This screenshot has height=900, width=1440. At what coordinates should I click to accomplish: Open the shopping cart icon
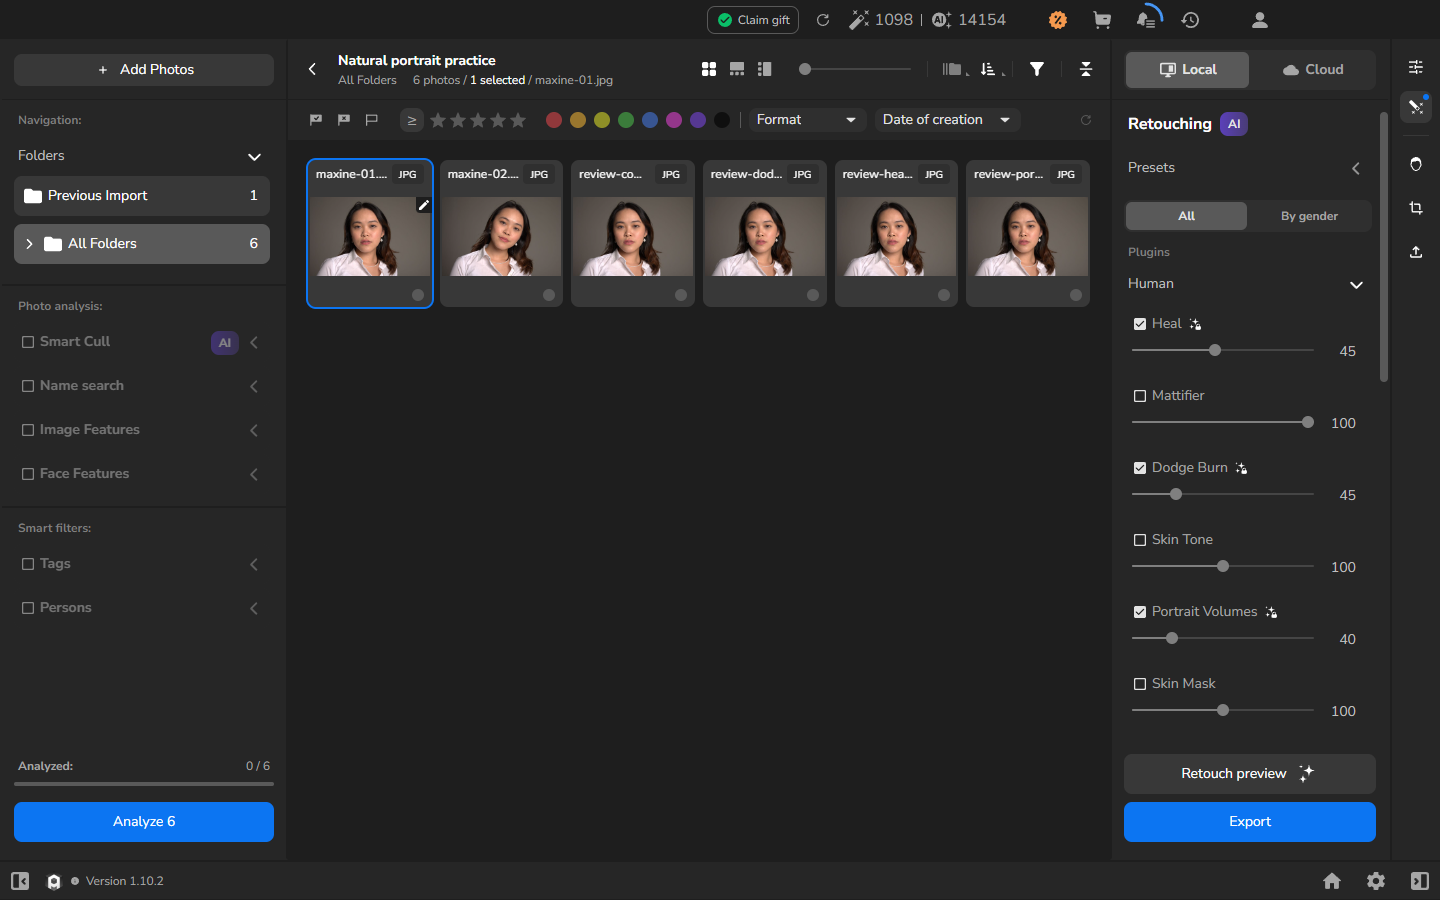tap(1102, 20)
